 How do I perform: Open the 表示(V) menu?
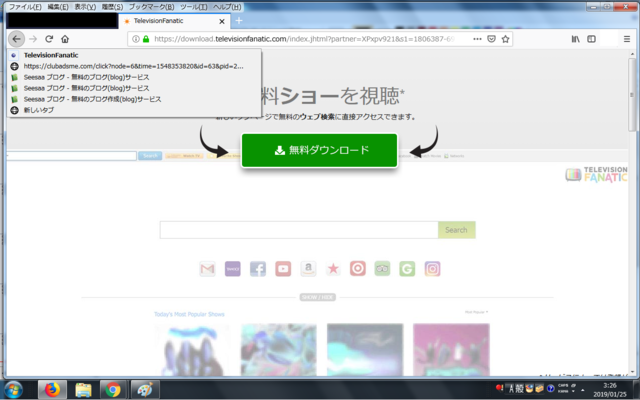pos(85,7)
